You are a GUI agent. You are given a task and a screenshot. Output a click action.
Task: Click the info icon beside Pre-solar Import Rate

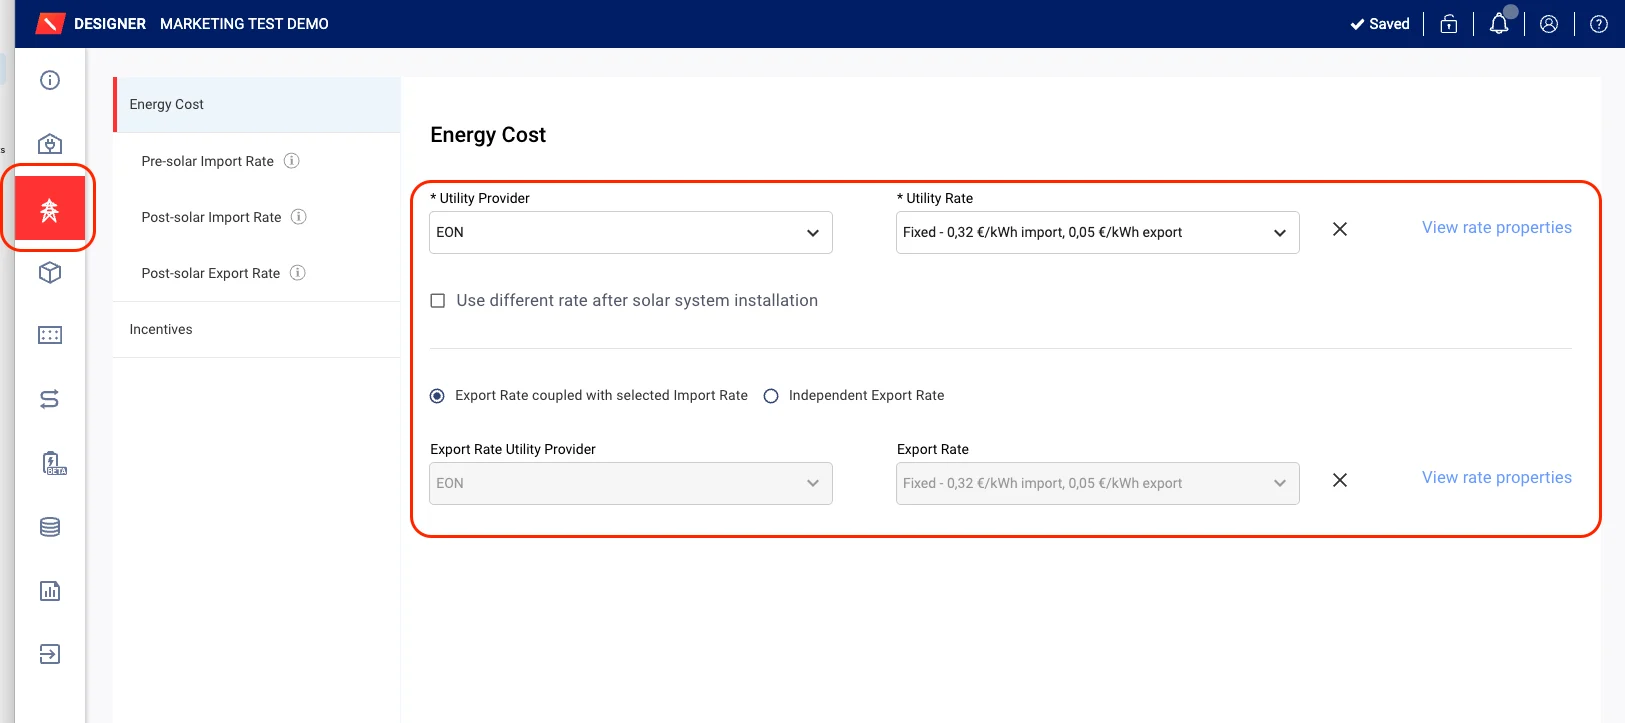(292, 161)
